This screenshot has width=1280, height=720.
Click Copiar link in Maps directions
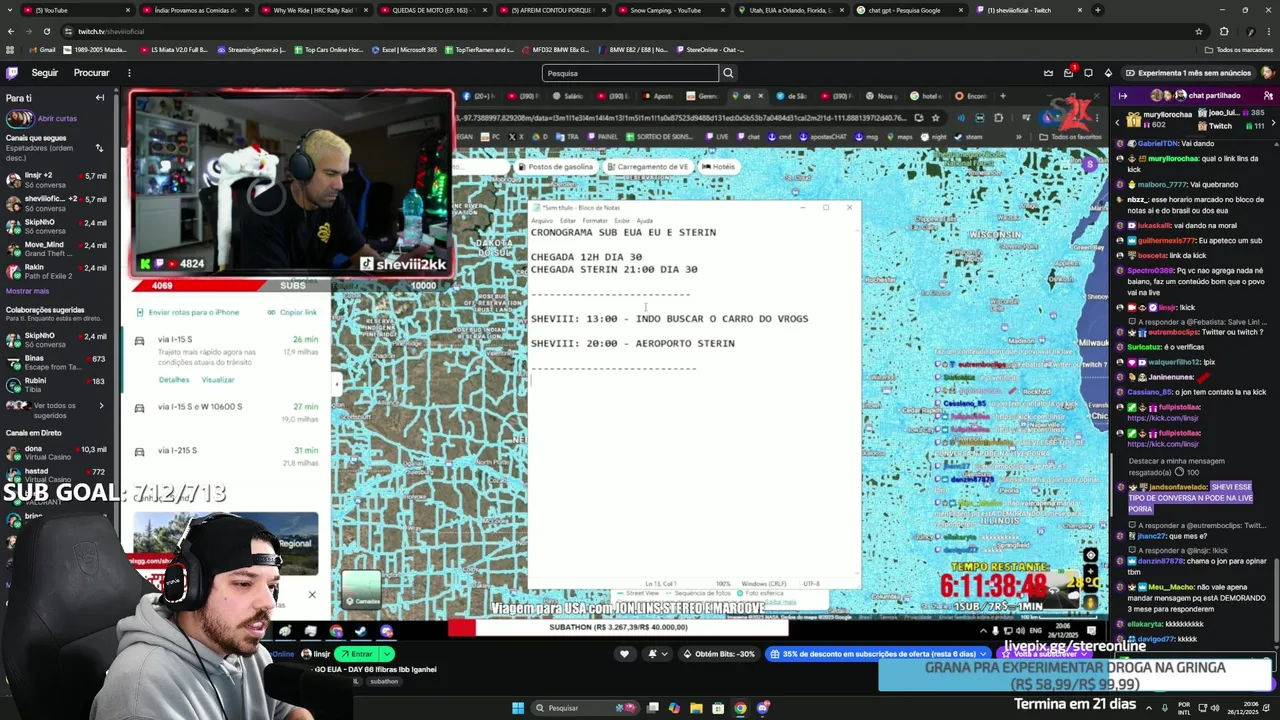pyautogui.click(x=292, y=312)
